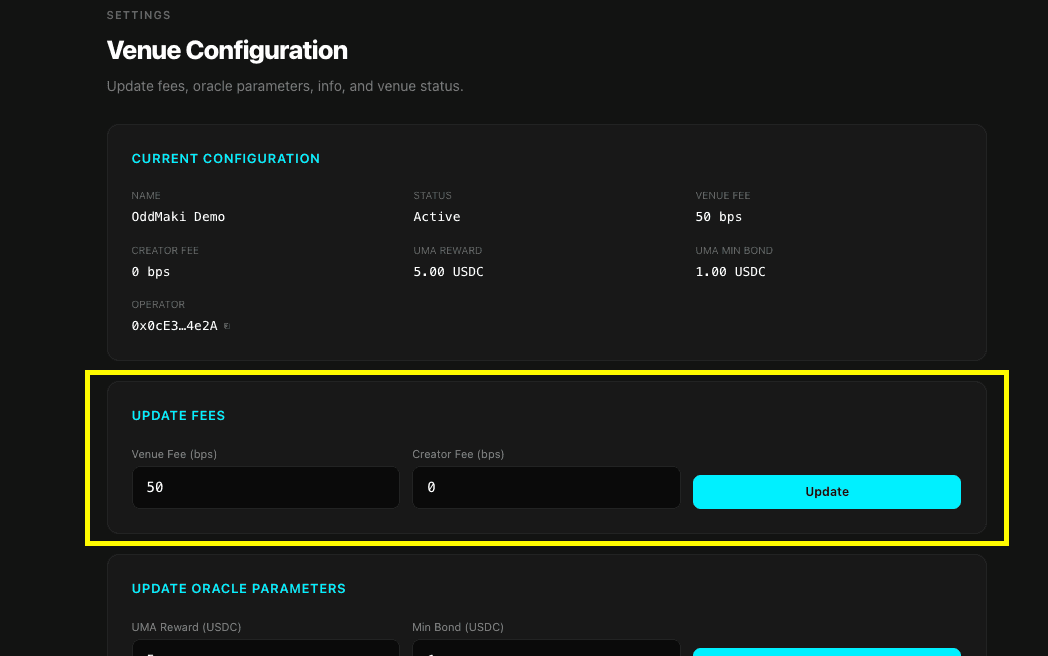Click the Min Bond (USDC) input field
Image resolution: width=1048 pixels, height=656 pixels.
pyautogui.click(x=546, y=647)
